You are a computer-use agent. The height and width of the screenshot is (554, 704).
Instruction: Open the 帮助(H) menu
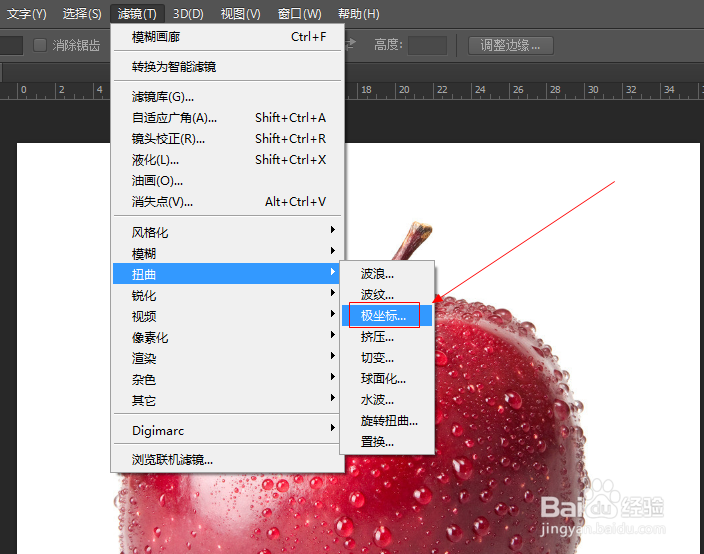point(359,13)
